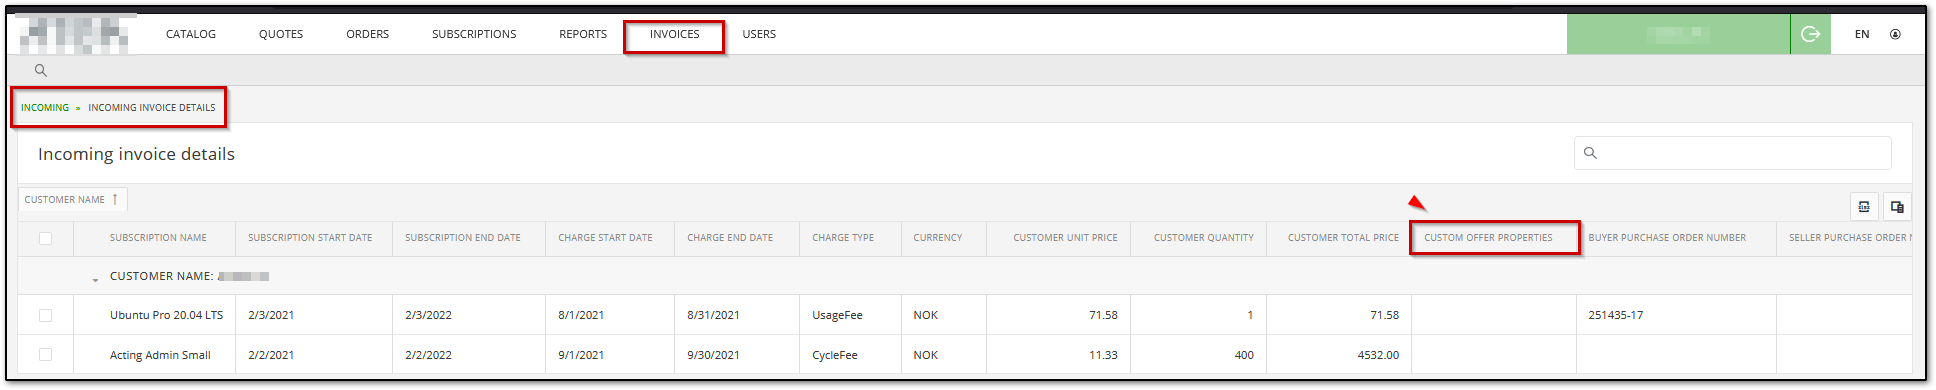This screenshot has height=390, width=1936.
Task: Sort by Subscription End Date column
Action: pyautogui.click(x=463, y=238)
